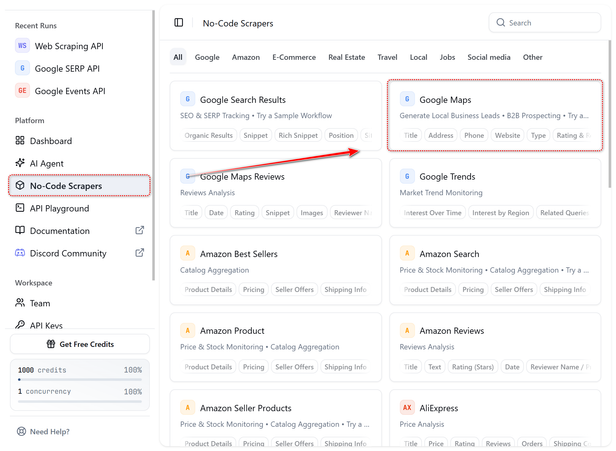The width and height of the screenshot is (616, 451).
Task: Open the Real Estate category tab
Action: click(346, 57)
